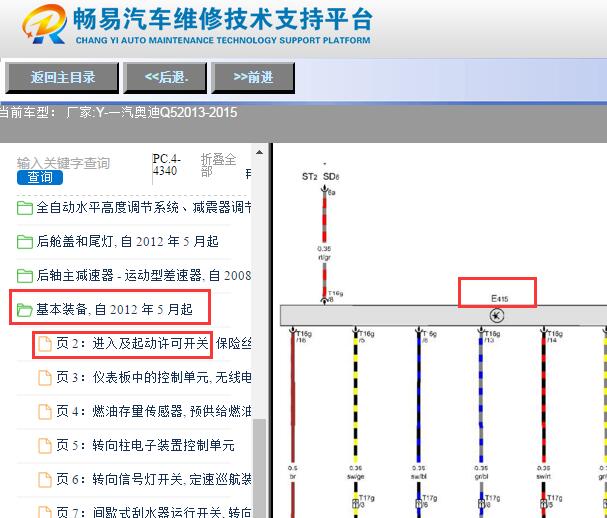Click the document icon of 页 5
The image size is (607, 518).
pyautogui.click(x=45, y=446)
